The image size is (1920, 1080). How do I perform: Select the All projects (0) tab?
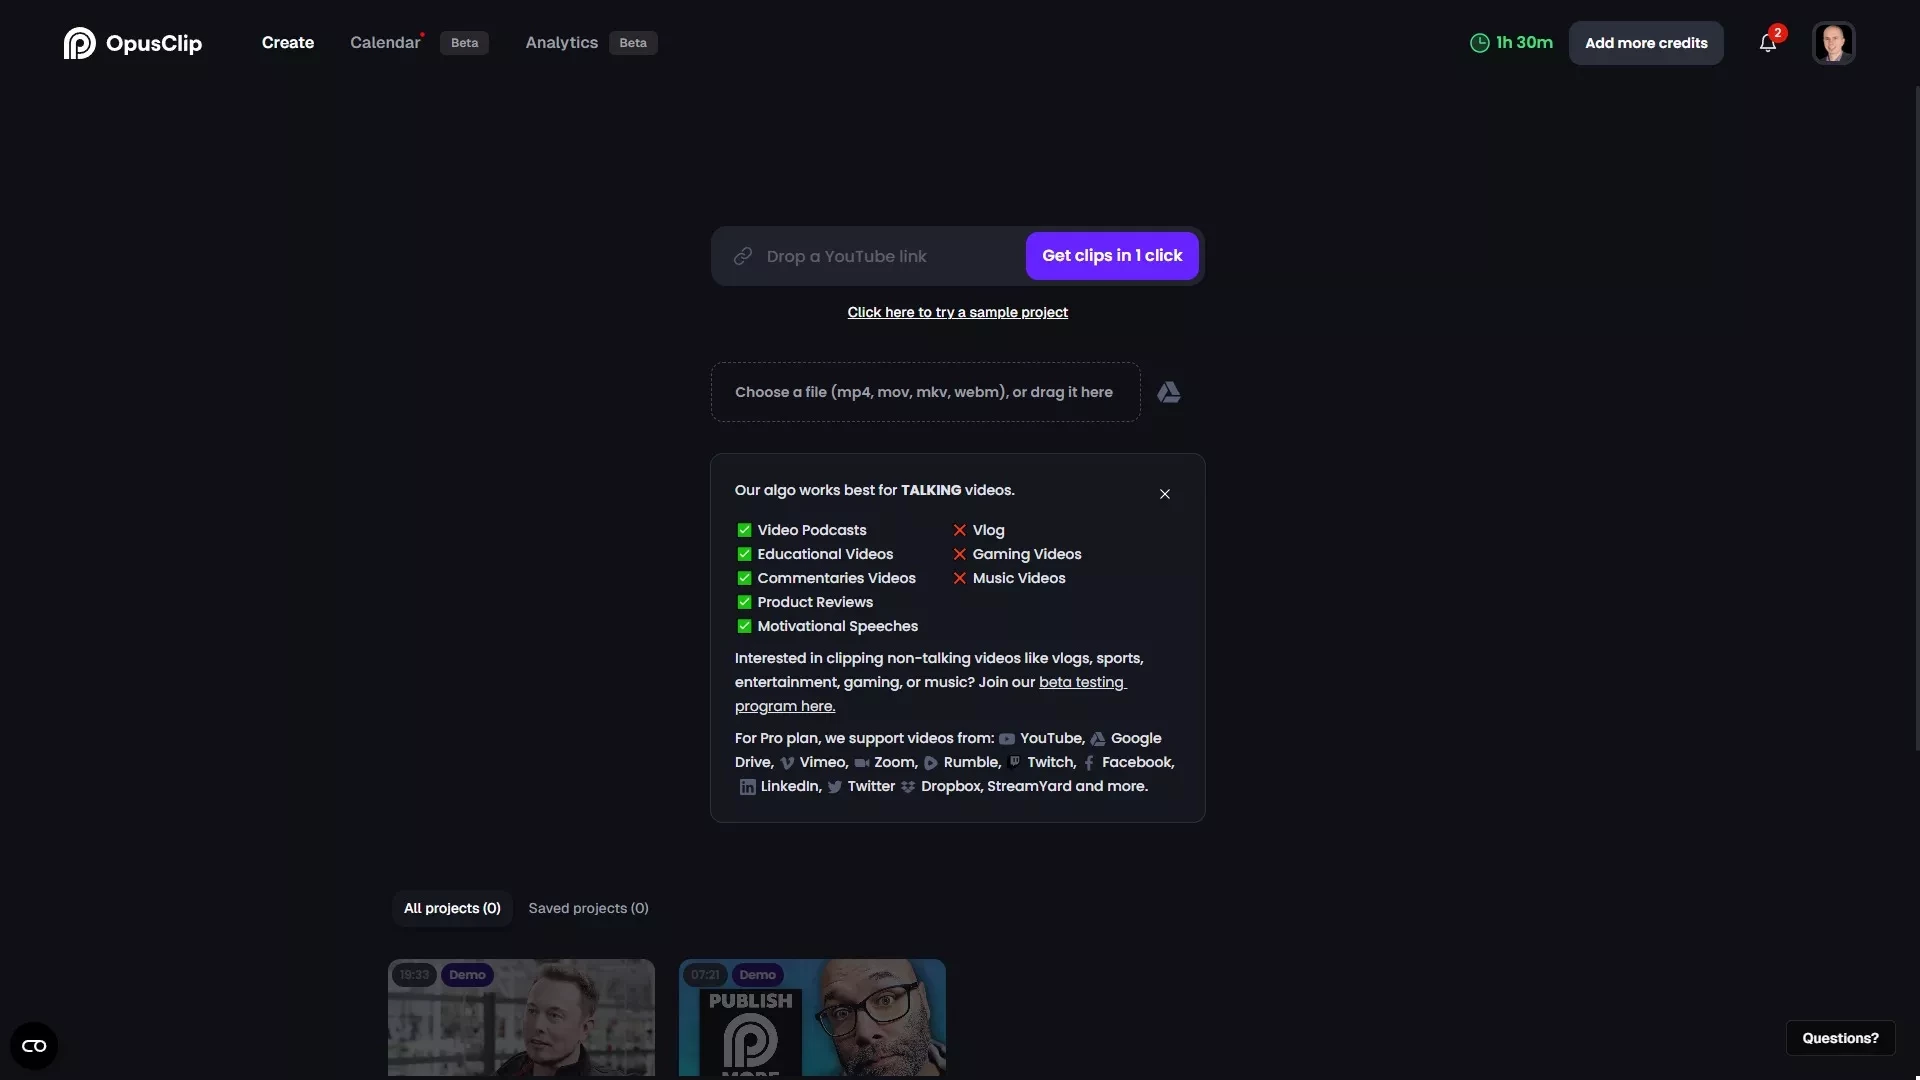point(452,908)
